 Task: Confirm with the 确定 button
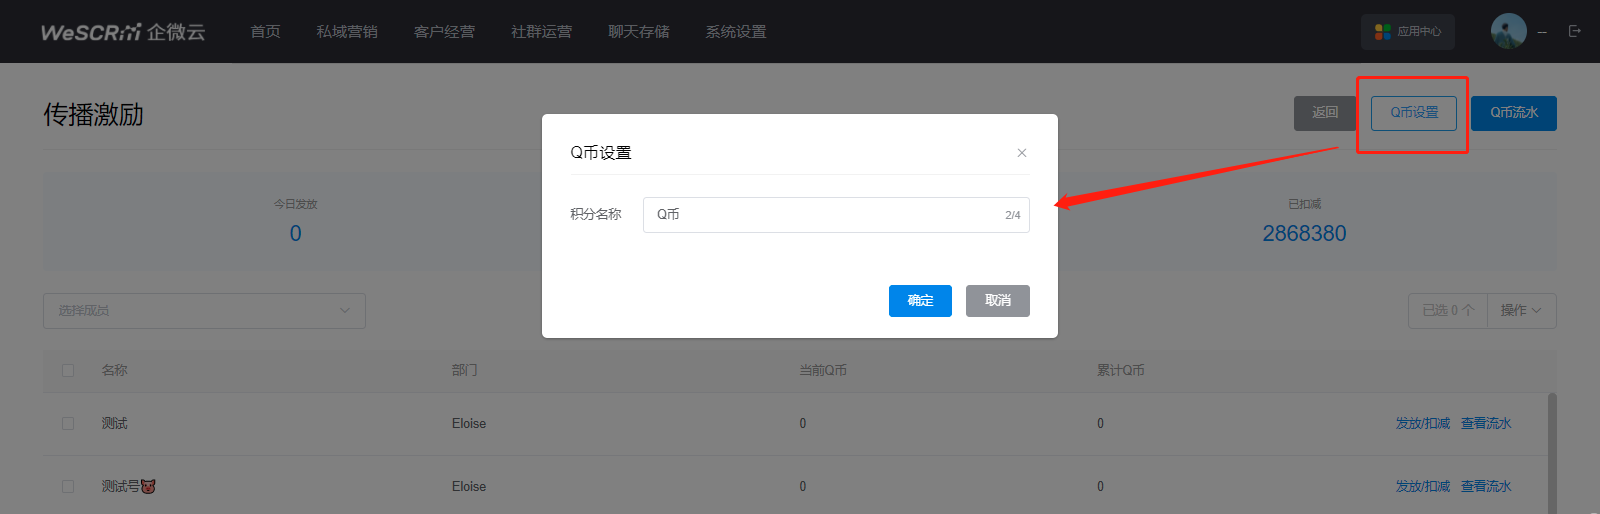coord(920,301)
